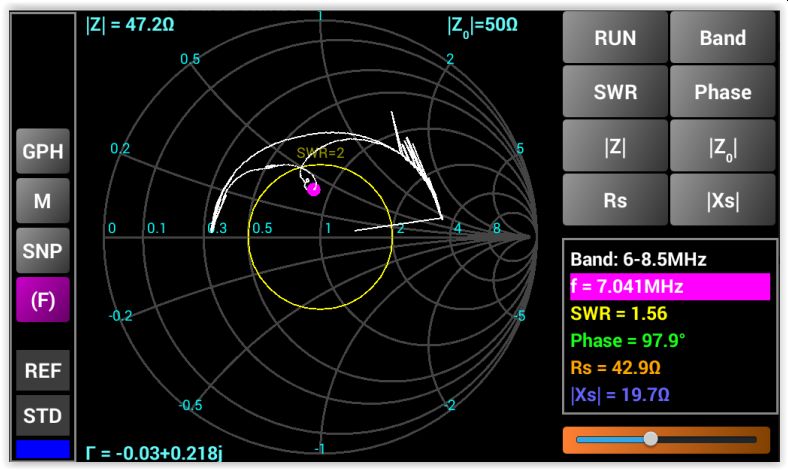Tap the |Z0| reference impedance button

pos(723,146)
